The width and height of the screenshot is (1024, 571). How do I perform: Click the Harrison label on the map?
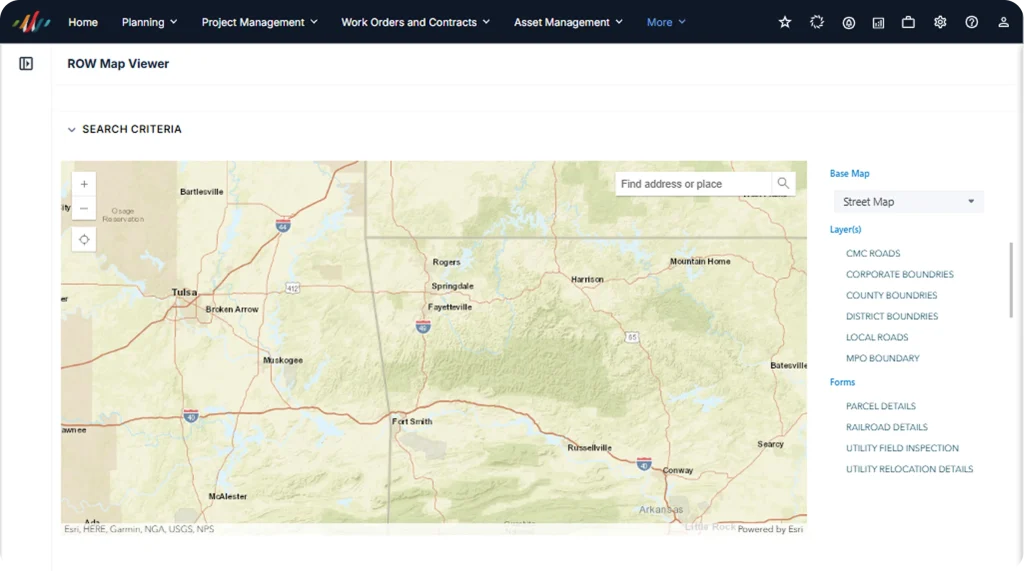[x=587, y=280]
